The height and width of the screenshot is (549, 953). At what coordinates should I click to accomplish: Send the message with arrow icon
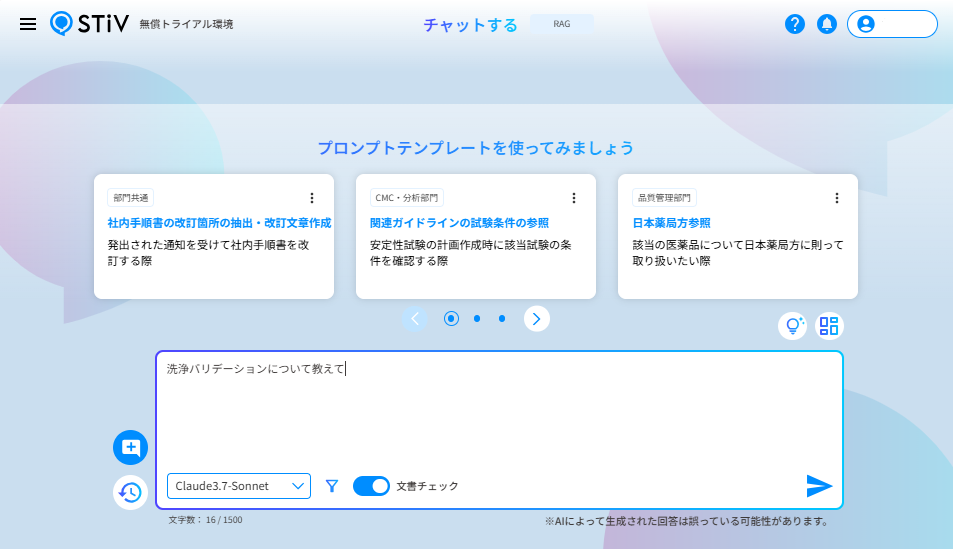(819, 486)
